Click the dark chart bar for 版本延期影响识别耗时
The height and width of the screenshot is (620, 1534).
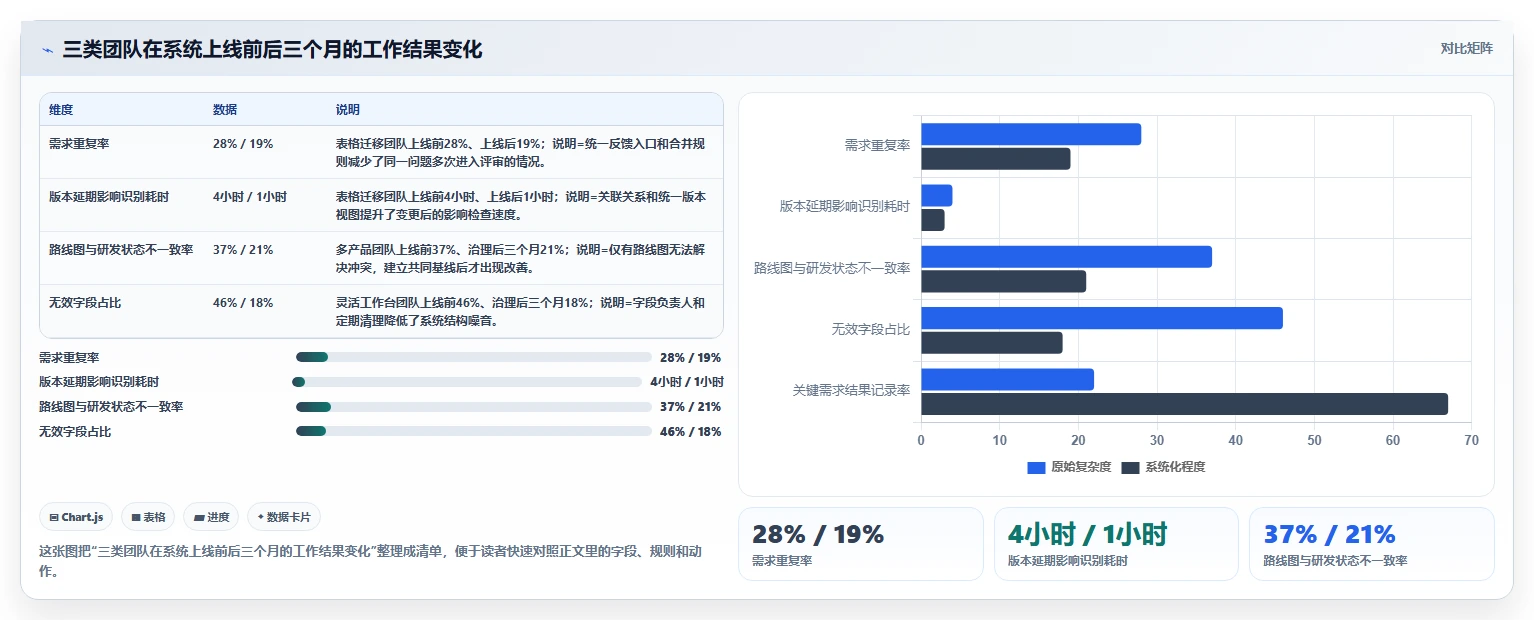(x=933, y=220)
